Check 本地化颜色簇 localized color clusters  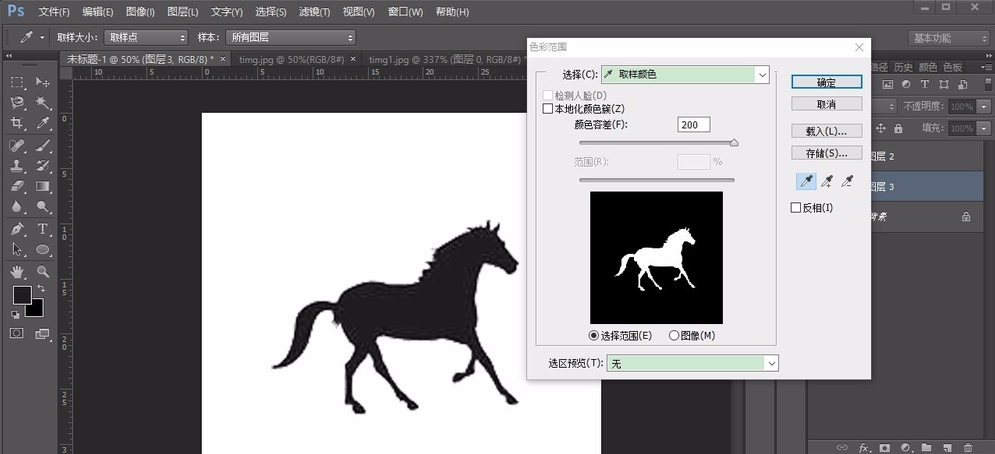tap(547, 108)
